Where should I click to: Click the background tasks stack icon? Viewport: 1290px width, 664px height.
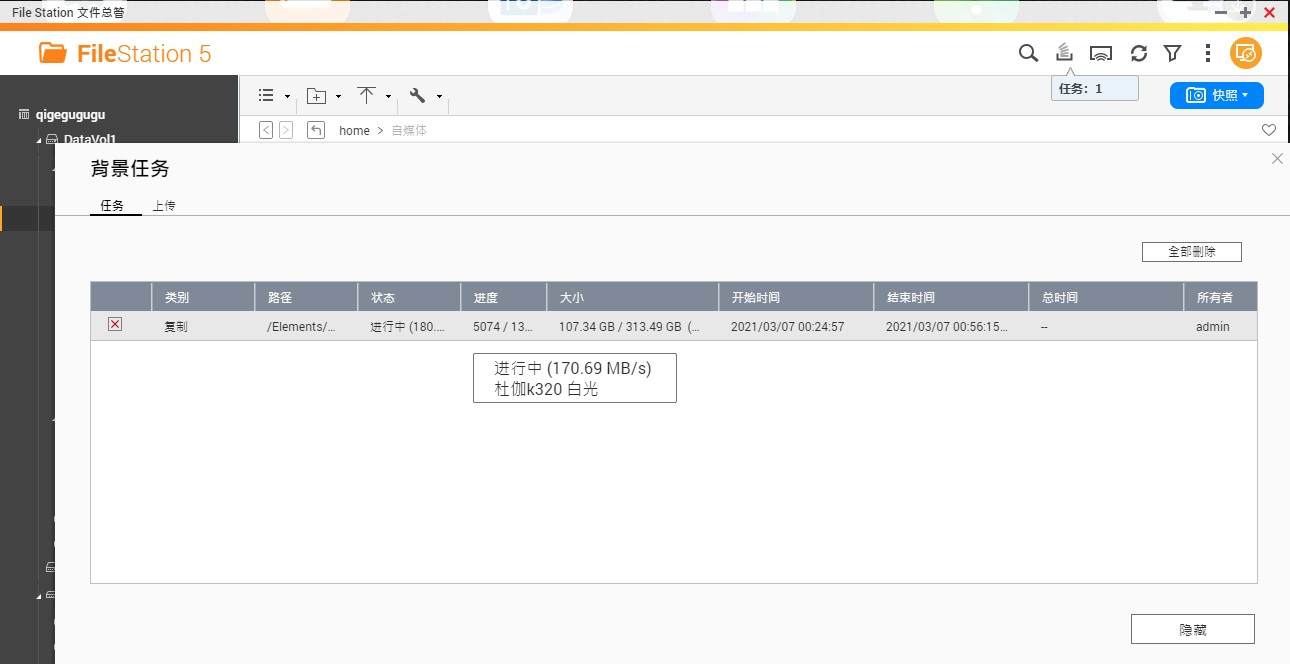click(1063, 53)
